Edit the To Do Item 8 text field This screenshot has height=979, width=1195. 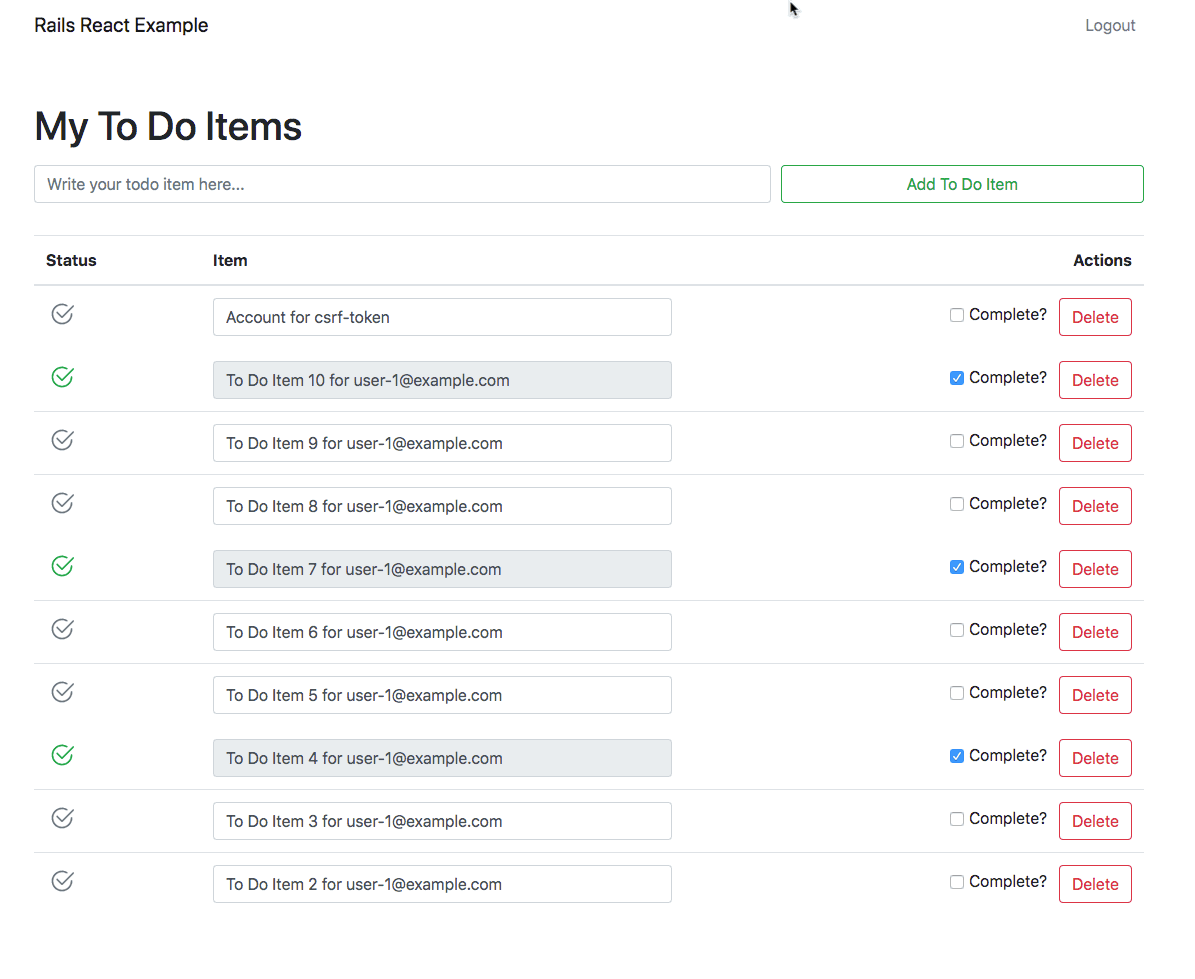[x=442, y=506]
